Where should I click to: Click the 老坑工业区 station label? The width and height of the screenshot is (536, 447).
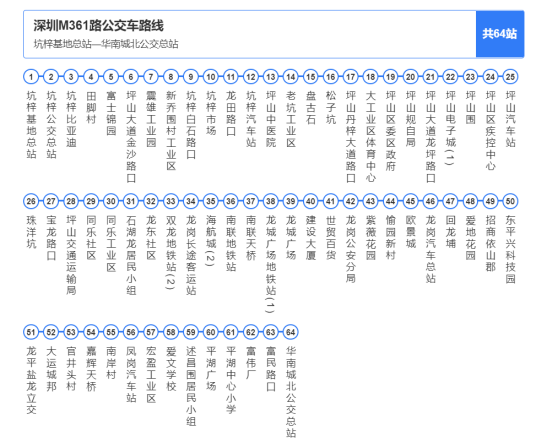coord(291,119)
